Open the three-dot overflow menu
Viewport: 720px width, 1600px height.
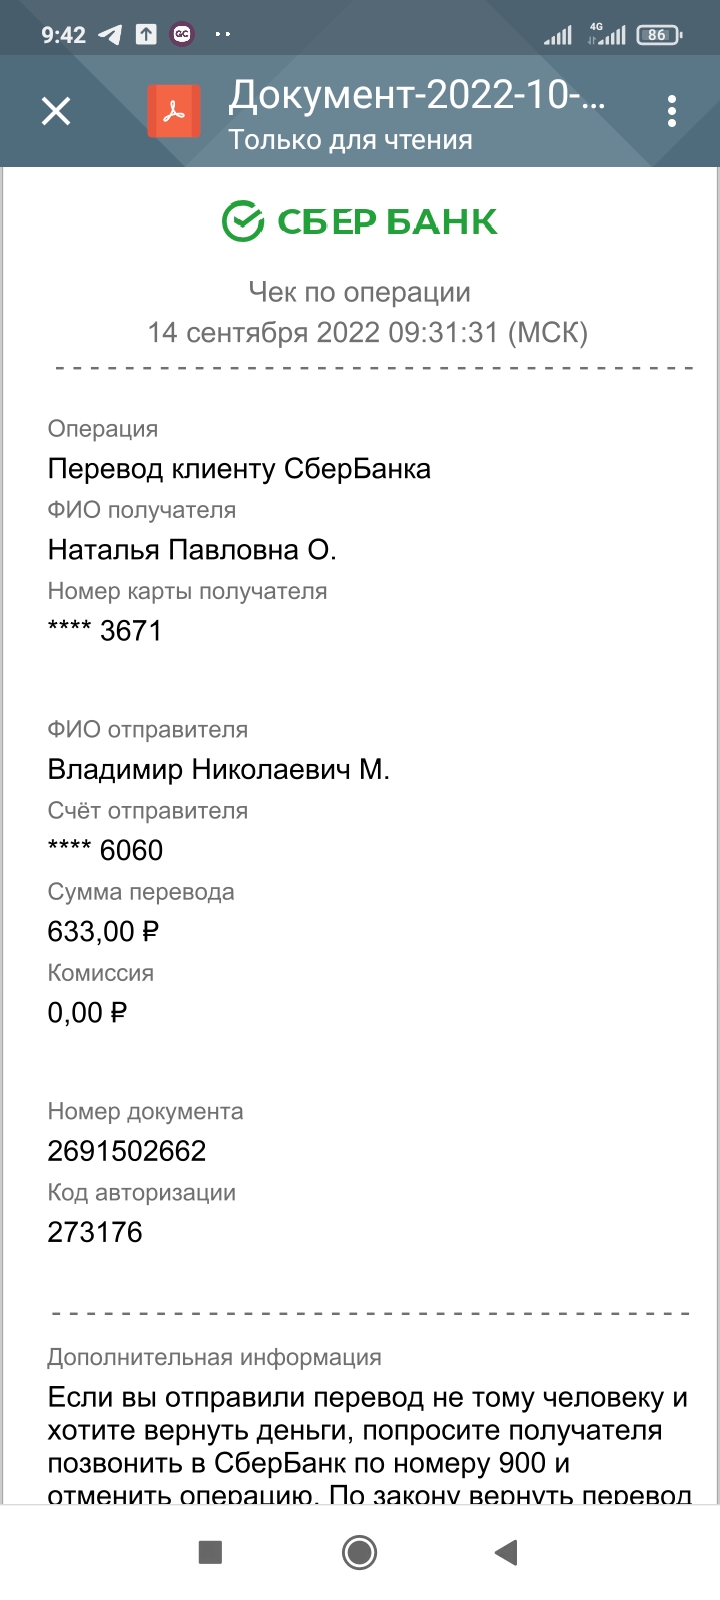click(672, 111)
